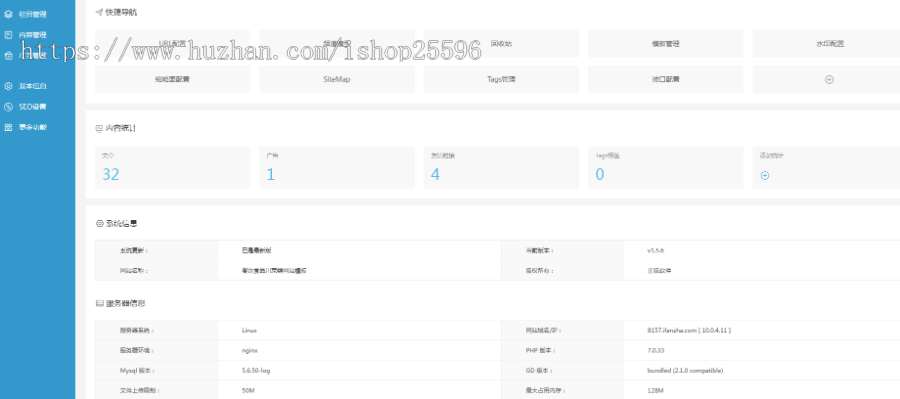Click the blue plus icon under 添加统计
The height and width of the screenshot is (399, 900).
(765, 176)
